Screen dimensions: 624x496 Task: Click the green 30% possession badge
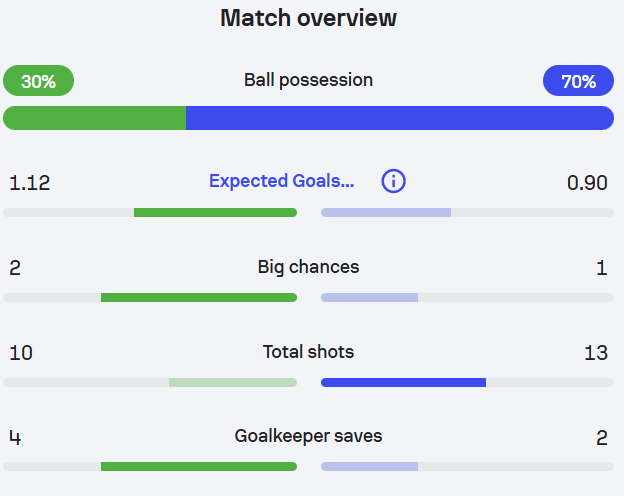tap(38, 81)
